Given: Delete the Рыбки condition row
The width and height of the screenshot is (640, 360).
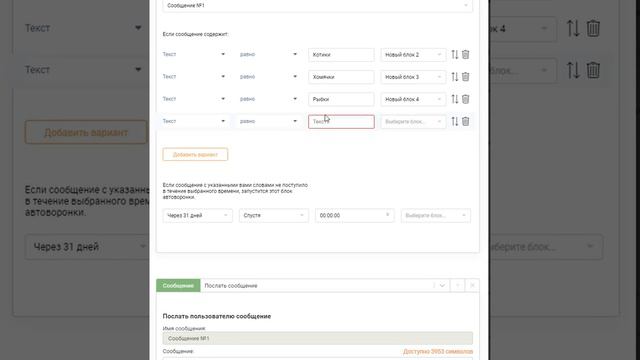Looking at the screenshot, I should coord(465,99).
